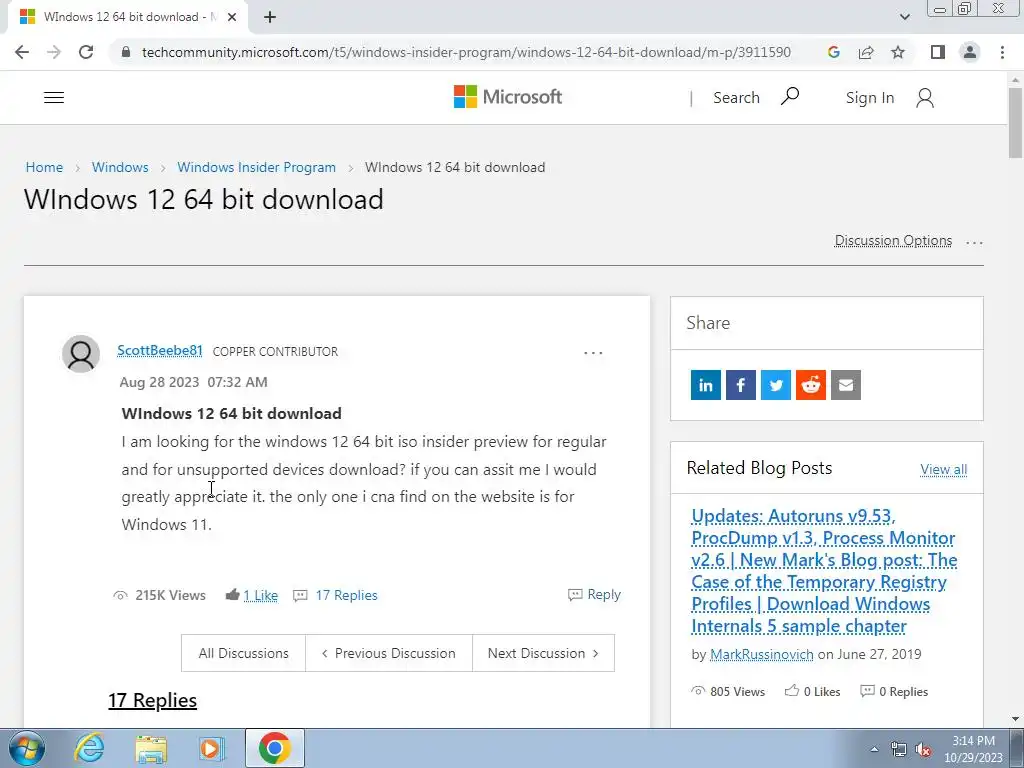Click the address bar URL
Viewport: 1024px width, 768px height.
click(x=466, y=52)
